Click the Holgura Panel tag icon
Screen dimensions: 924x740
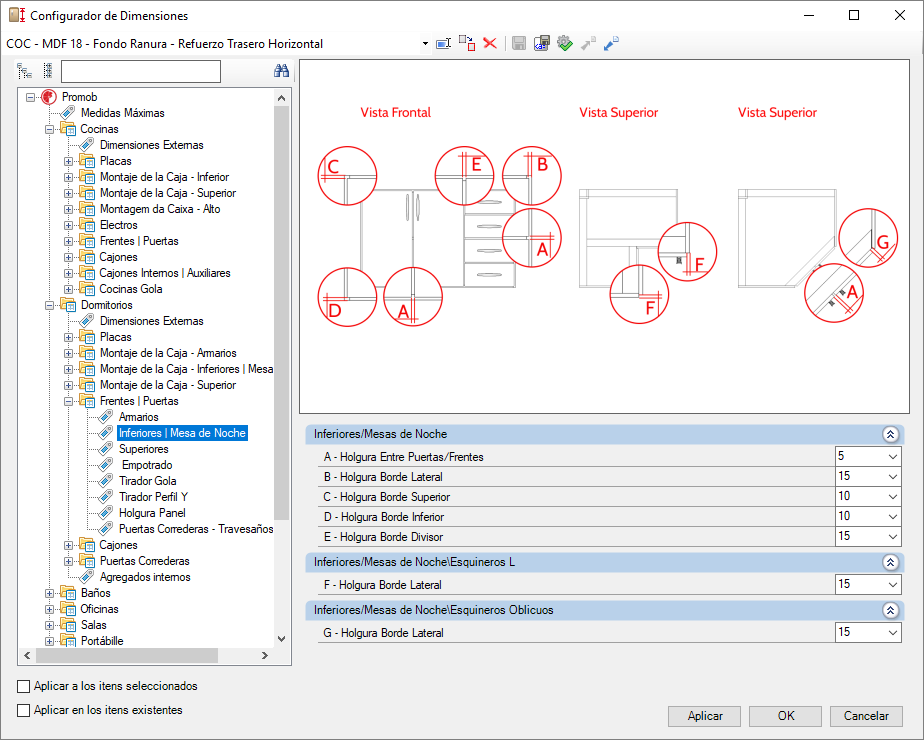[106, 513]
